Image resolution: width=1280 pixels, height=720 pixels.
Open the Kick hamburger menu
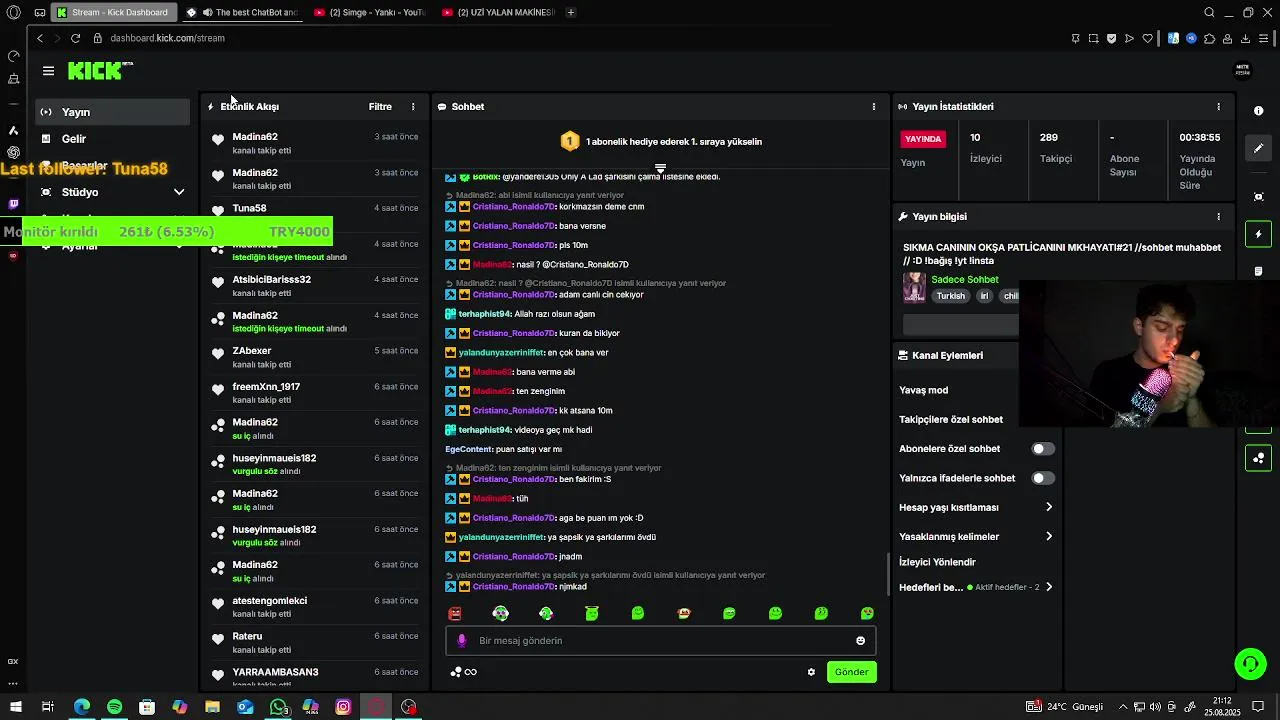[48, 71]
